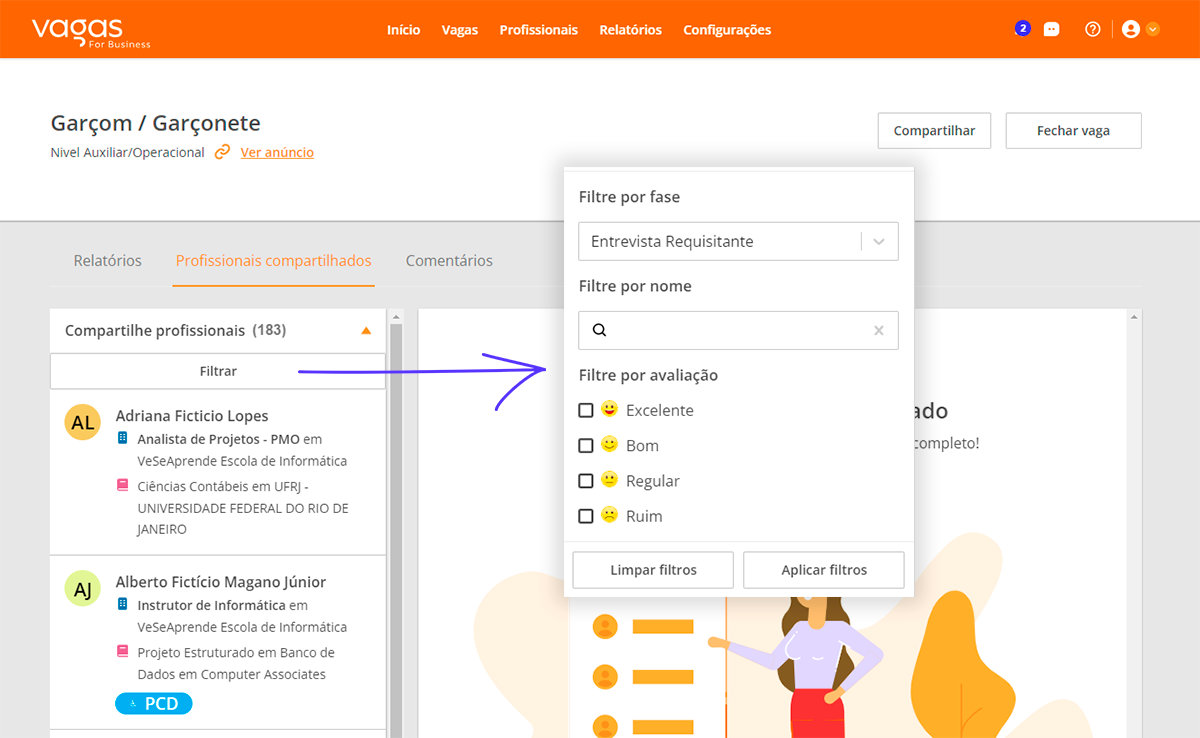
Task: Click the job icon next to Analista de Projetos
Action: [123, 438]
